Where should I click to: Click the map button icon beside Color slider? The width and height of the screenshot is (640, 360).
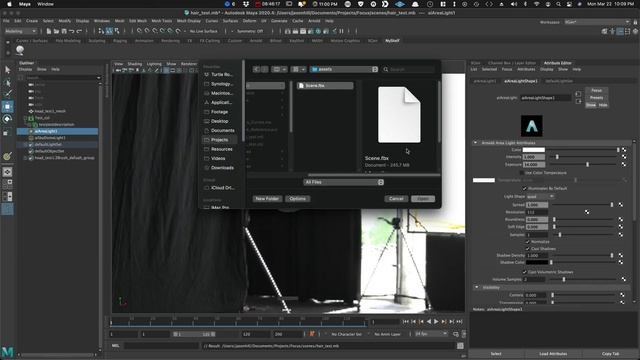point(624,150)
